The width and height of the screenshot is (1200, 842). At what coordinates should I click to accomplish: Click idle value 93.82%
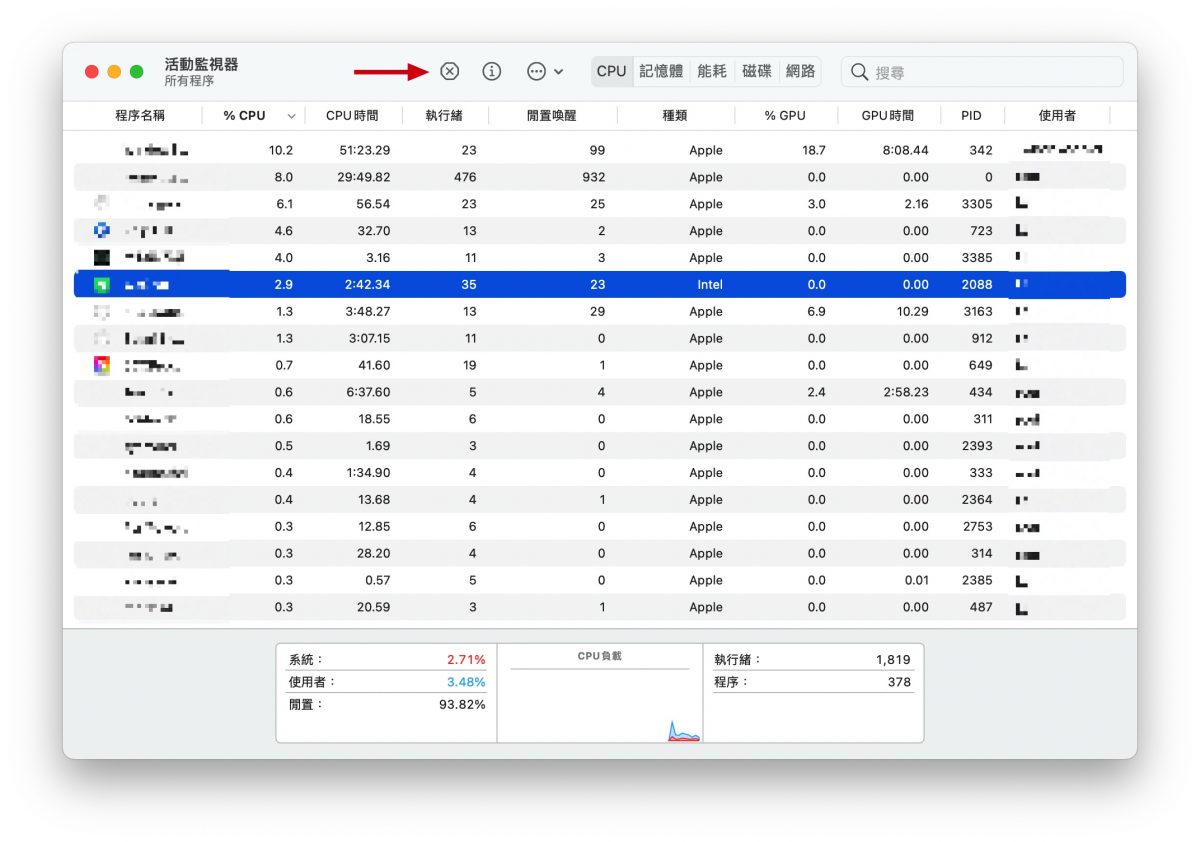pos(462,705)
